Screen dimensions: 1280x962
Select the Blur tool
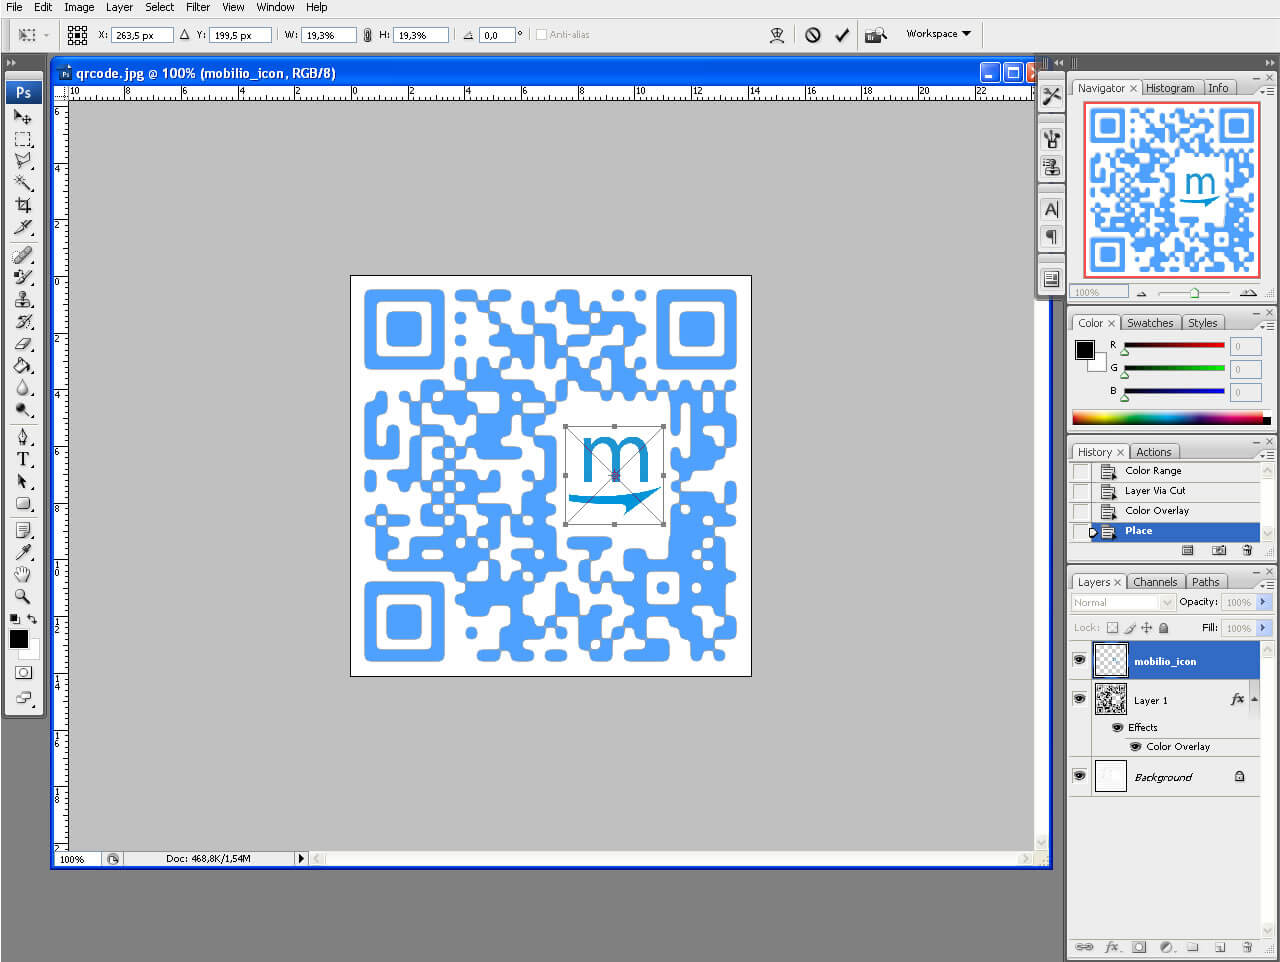pos(23,388)
